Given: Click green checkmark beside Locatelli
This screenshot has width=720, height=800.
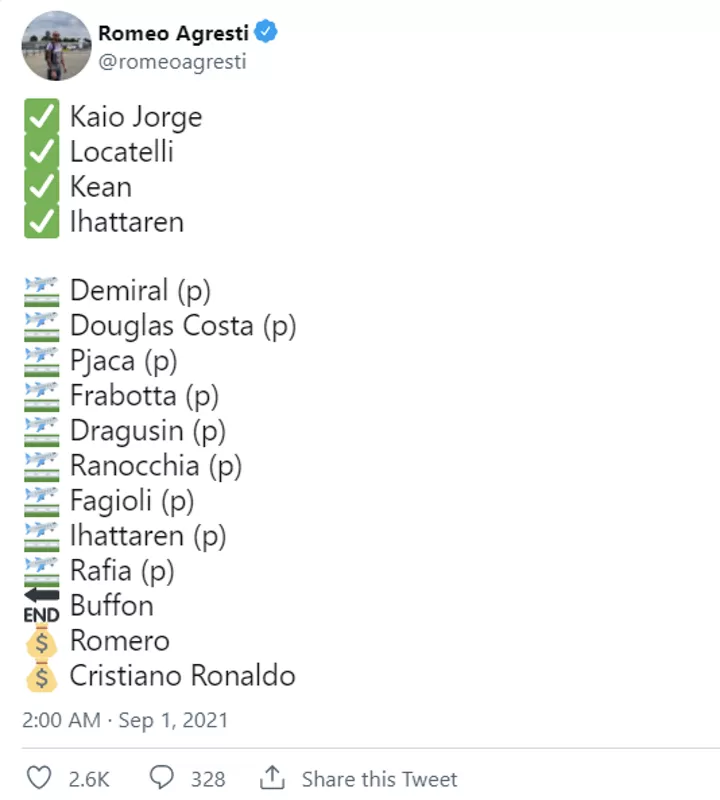Looking at the screenshot, I should click(42, 152).
